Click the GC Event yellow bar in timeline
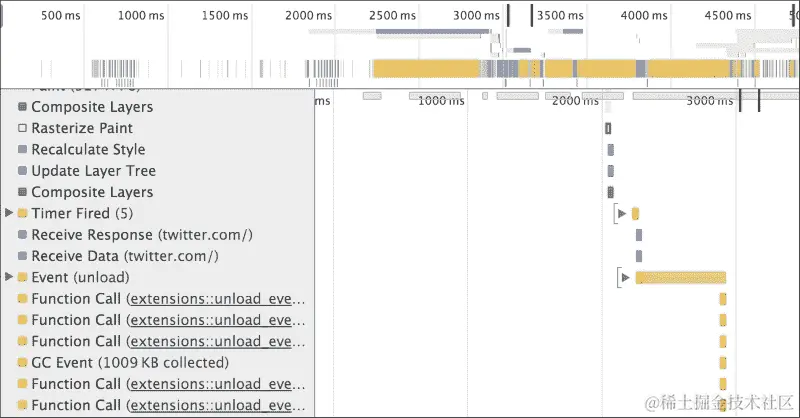This screenshot has height=418, width=800. click(x=723, y=363)
